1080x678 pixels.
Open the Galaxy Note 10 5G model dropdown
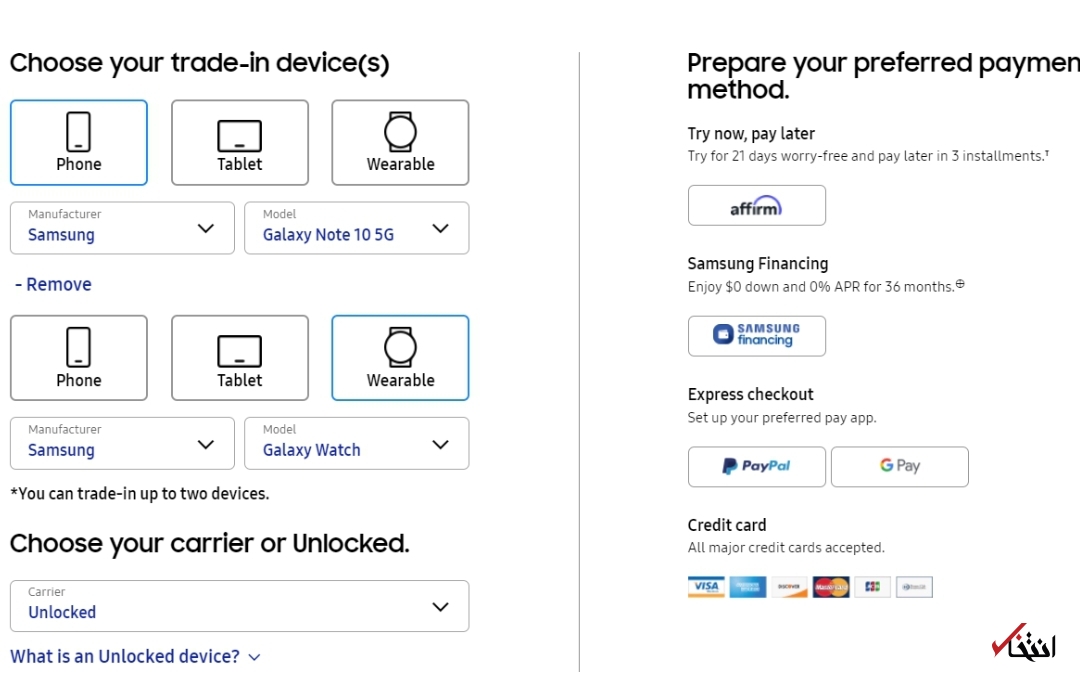click(x=356, y=228)
